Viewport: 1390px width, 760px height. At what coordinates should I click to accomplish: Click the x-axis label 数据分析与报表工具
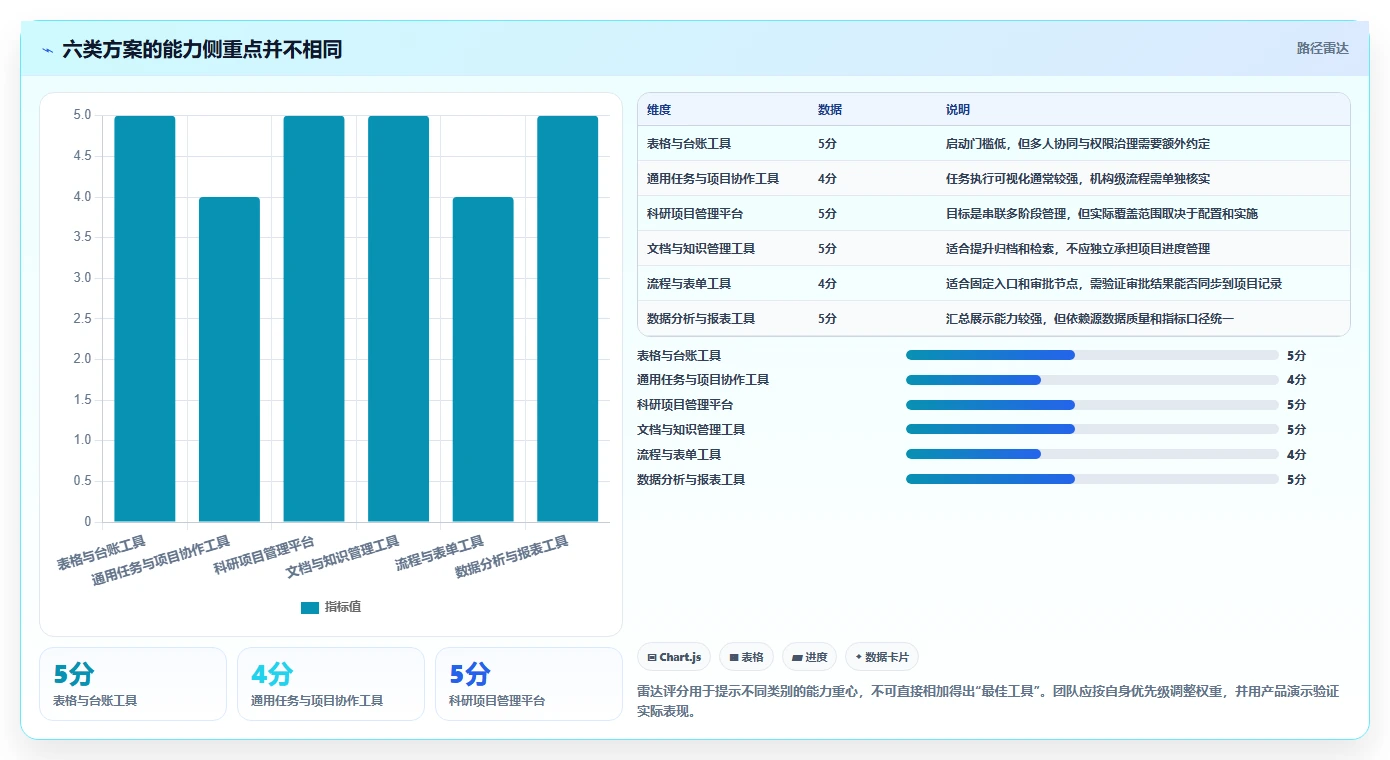[x=512, y=557]
